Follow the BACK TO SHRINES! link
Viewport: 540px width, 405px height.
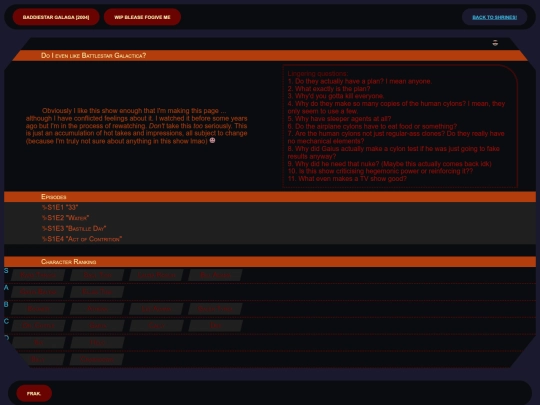[x=494, y=17]
